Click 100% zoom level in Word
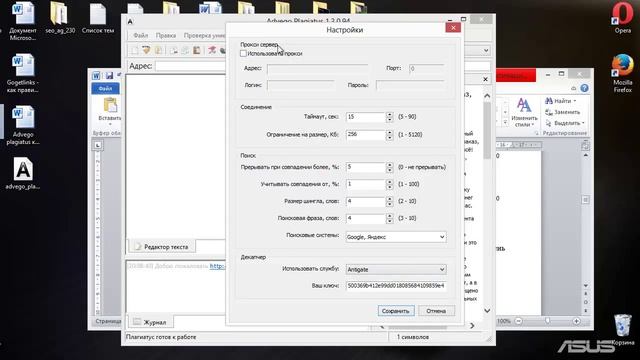This screenshot has height=360, width=640. click(x=504, y=321)
